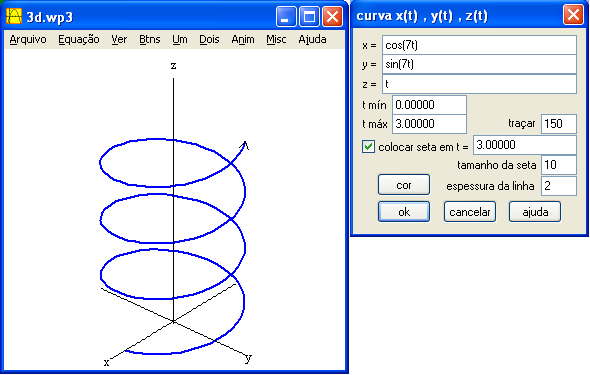Image resolution: width=590 pixels, height=375 pixels.
Task: Close the 3d.wp3 window
Action: coord(333,17)
